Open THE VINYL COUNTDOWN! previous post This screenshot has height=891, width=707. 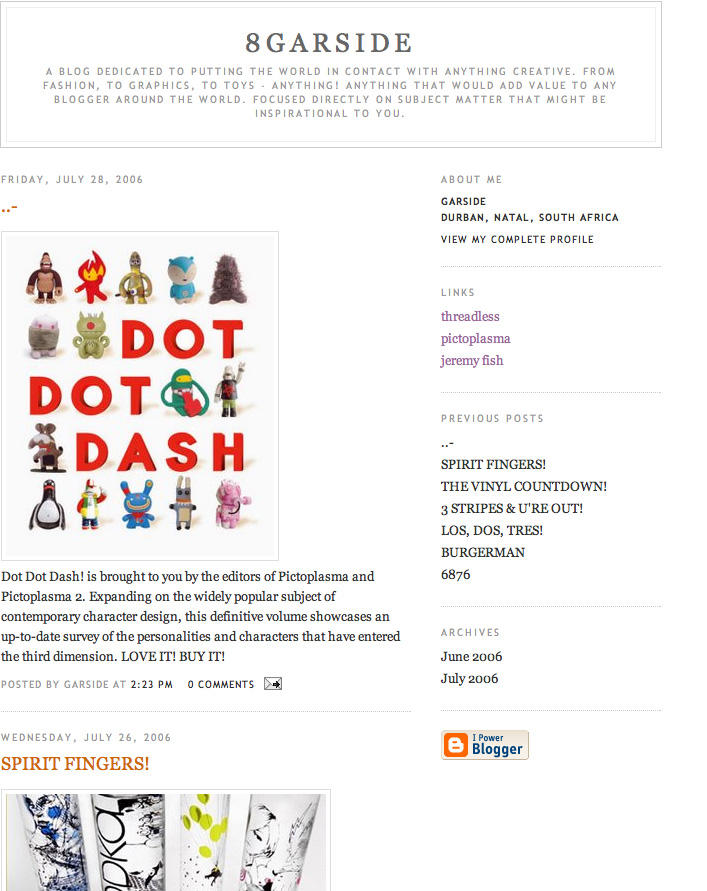click(x=524, y=486)
